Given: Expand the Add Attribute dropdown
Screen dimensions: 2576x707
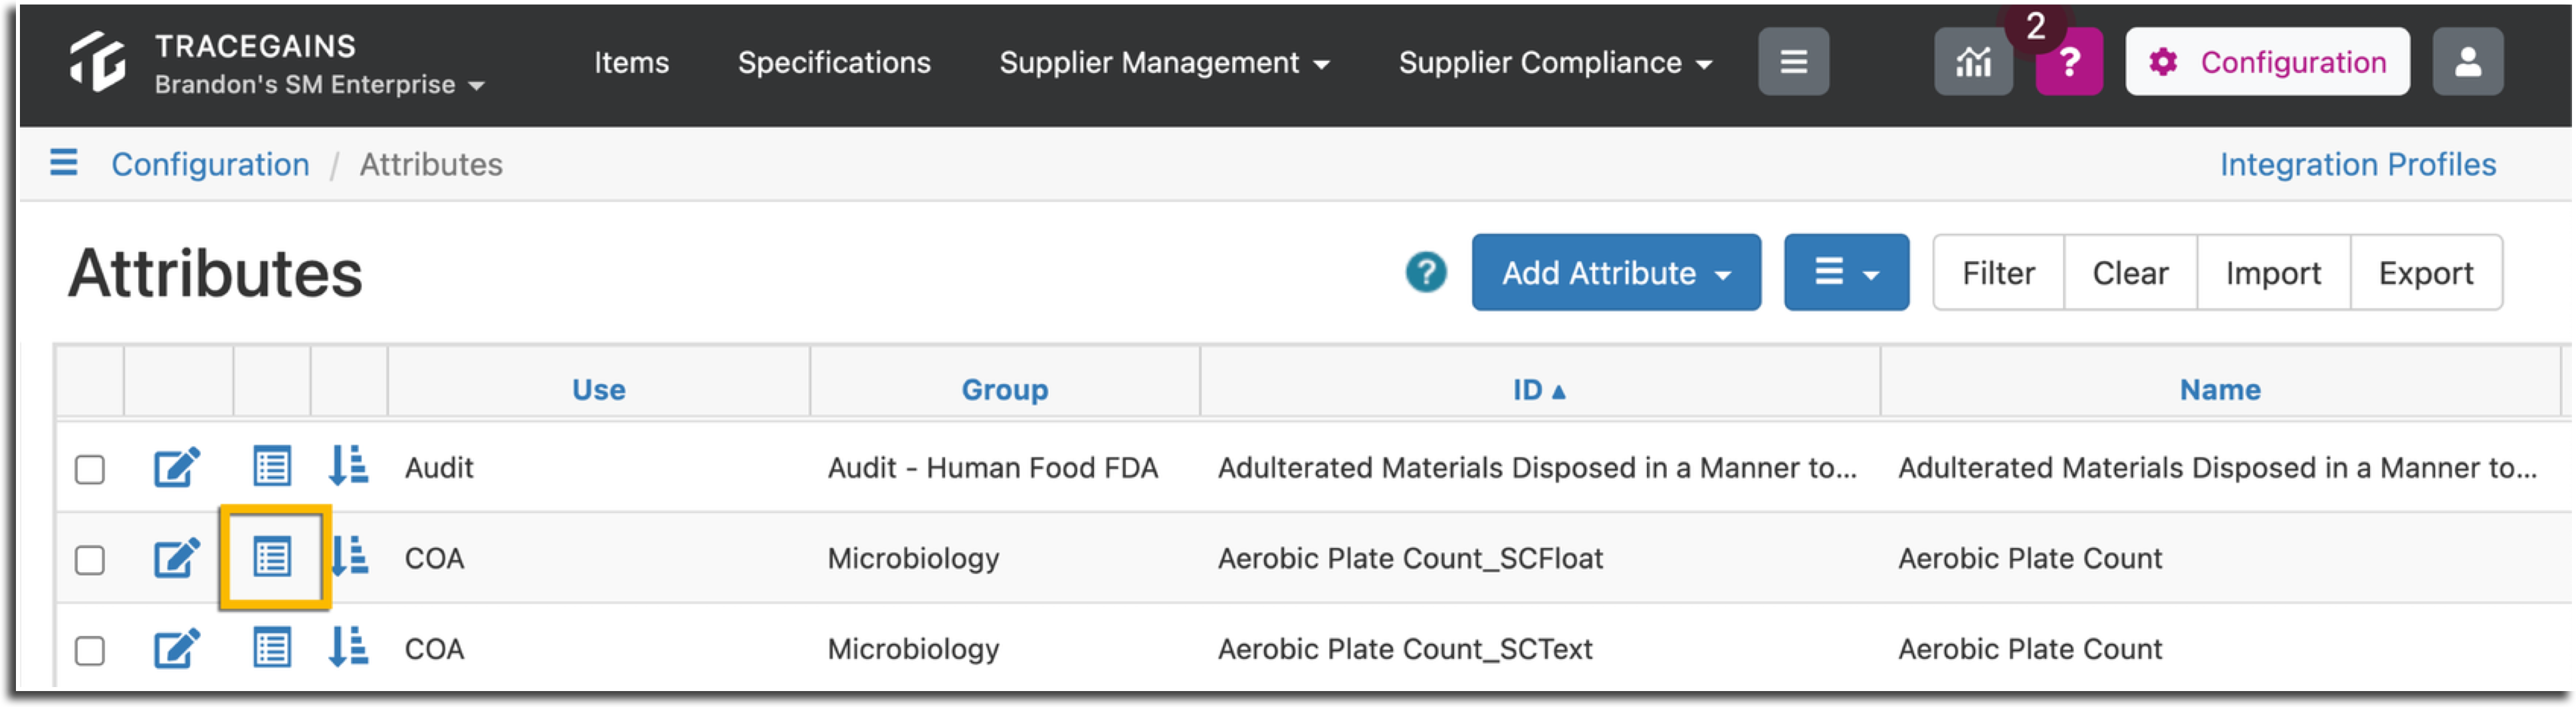Looking at the screenshot, I should [1616, 273].
